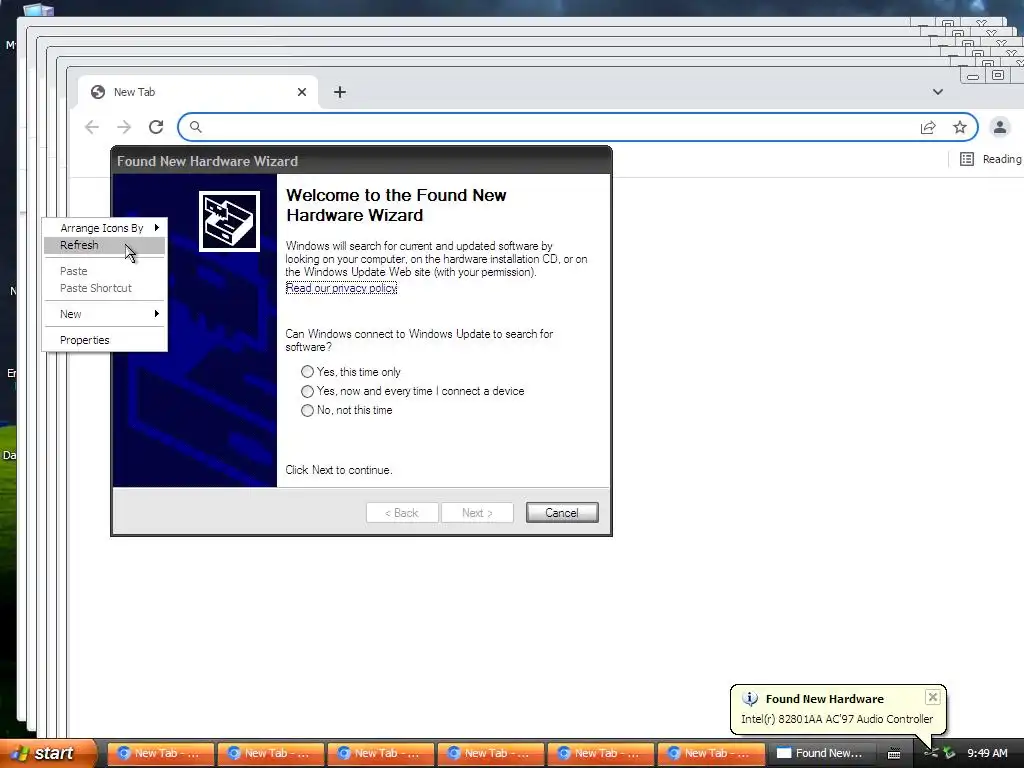Select 'No, not this time' option
Screen dimensions: 1024x768
click(x=347, y=410)
